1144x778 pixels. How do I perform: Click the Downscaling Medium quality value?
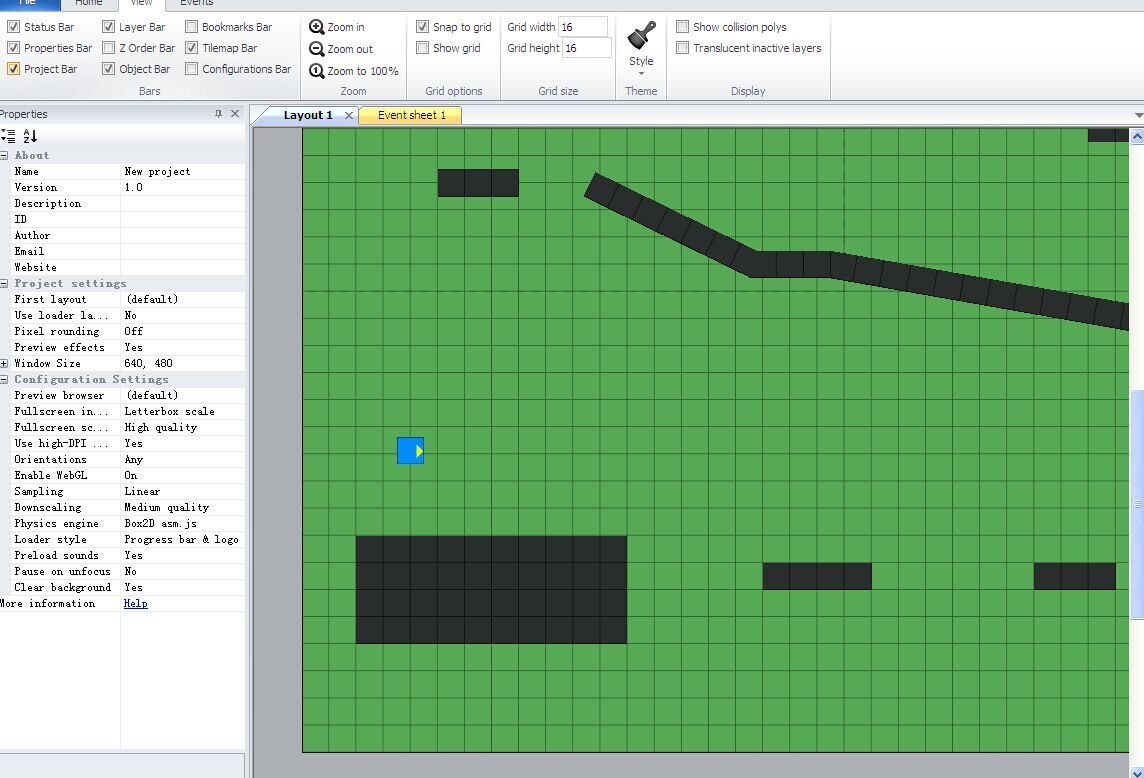[x=182, y=508]
